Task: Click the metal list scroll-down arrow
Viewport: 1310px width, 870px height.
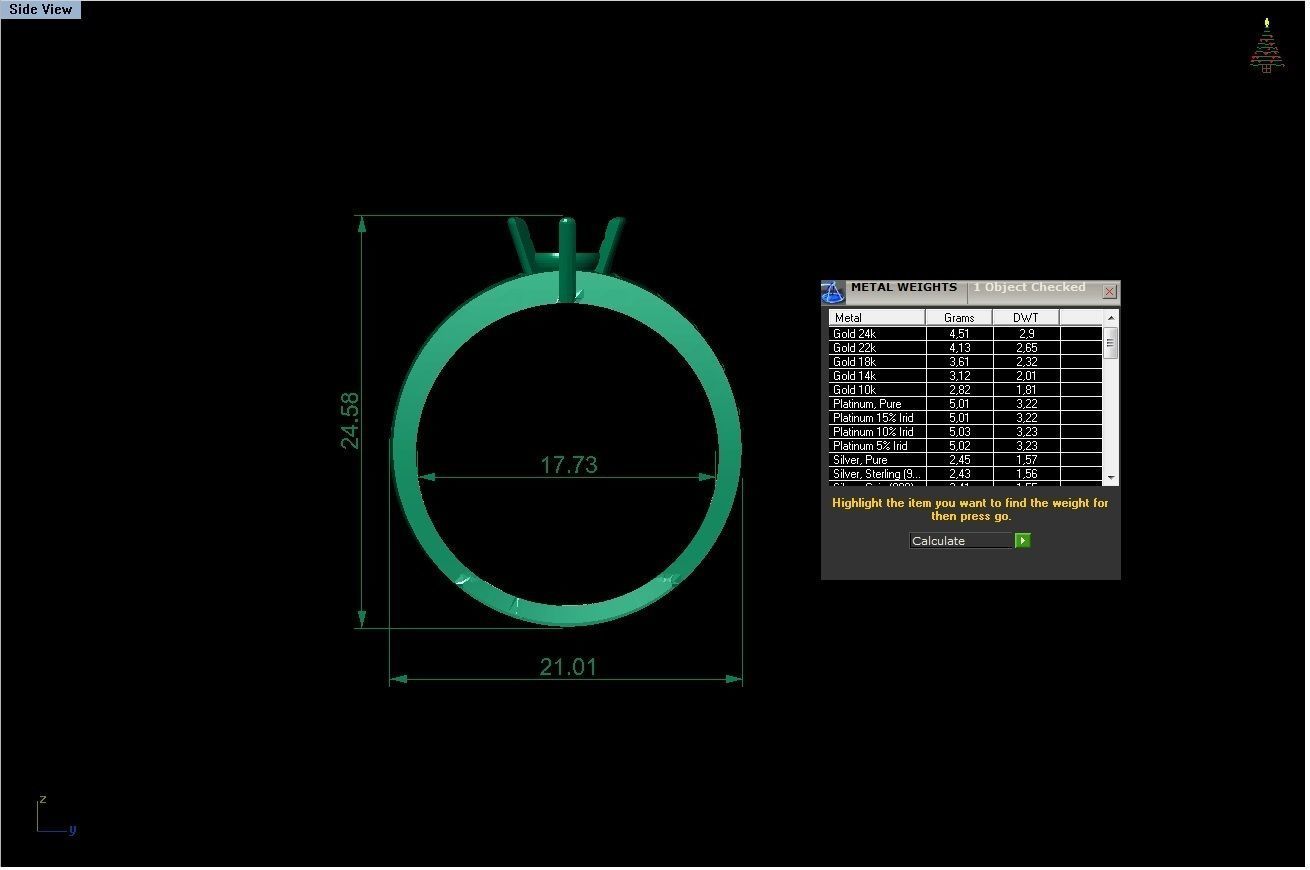Action: 1110,478
